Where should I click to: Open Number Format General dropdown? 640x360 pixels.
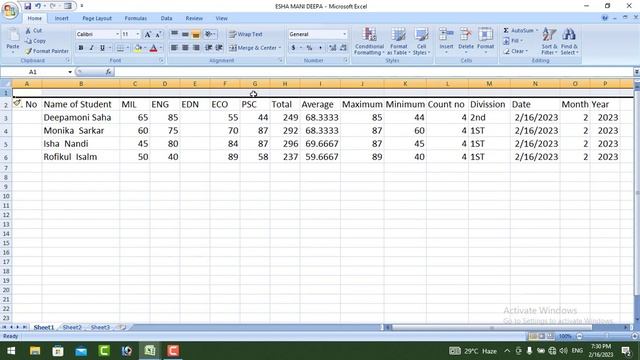pos(345,34)
